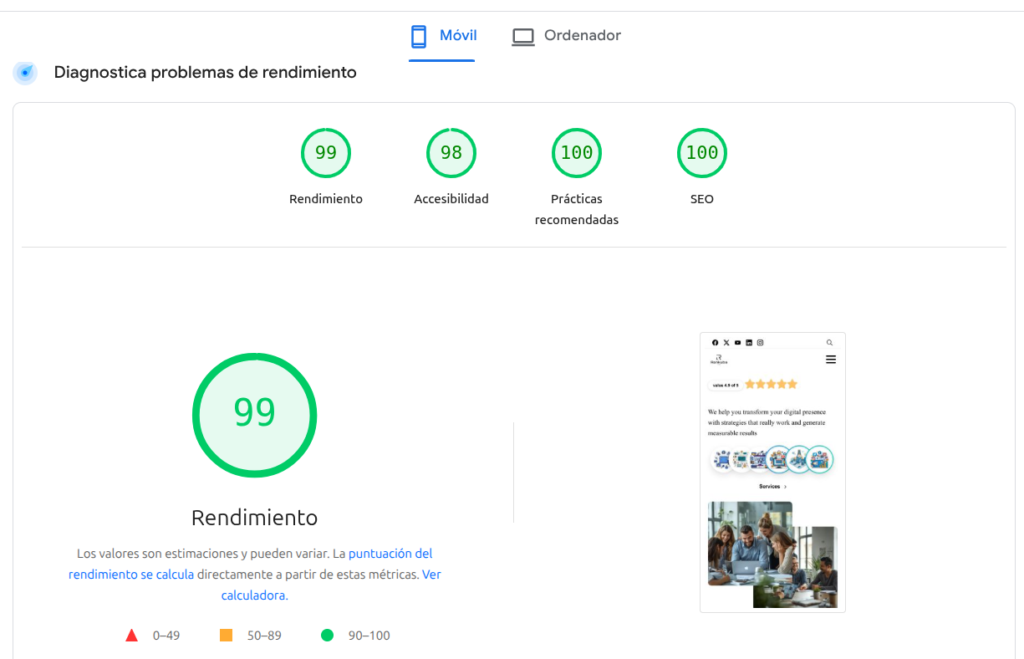Image resolution: width=1024 pixels, height=659 pixels.
Task: Click the large 99 performance gauge
Action: point(255,415)
